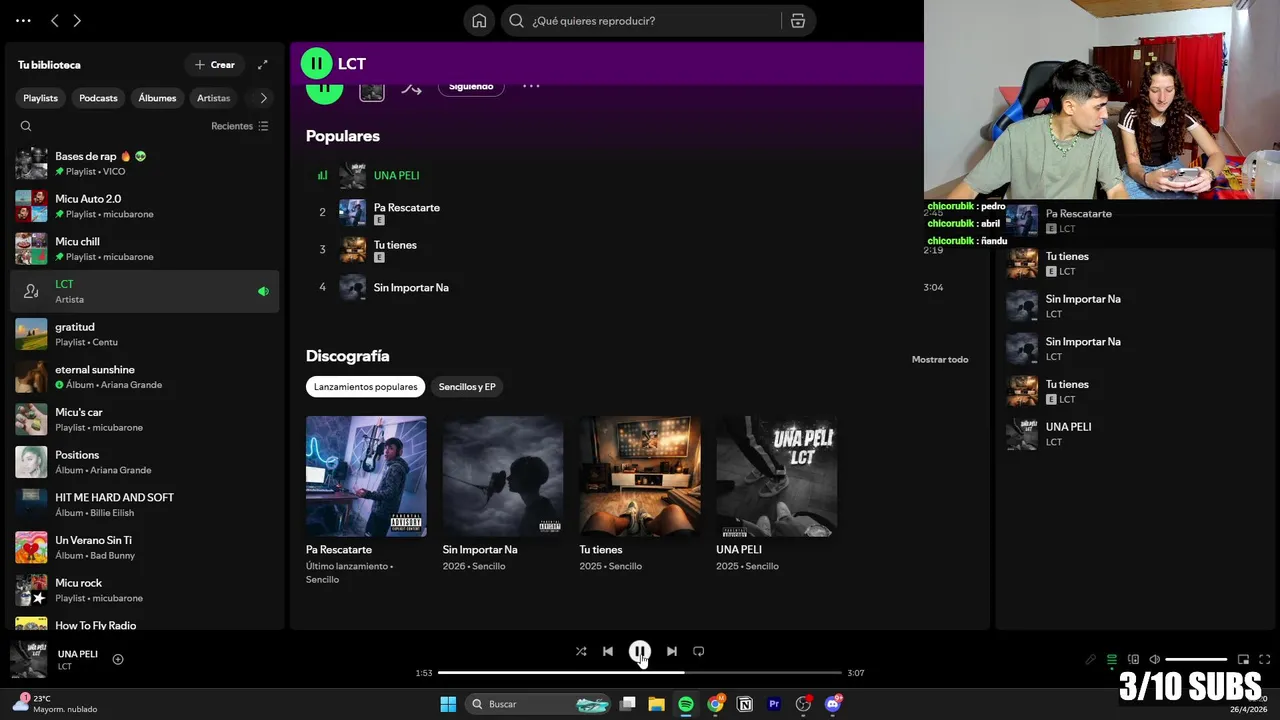Open Tu tienes release cover
Image resolution: width=1280 pixels, height=720 pixels.
tap(640, 476)
